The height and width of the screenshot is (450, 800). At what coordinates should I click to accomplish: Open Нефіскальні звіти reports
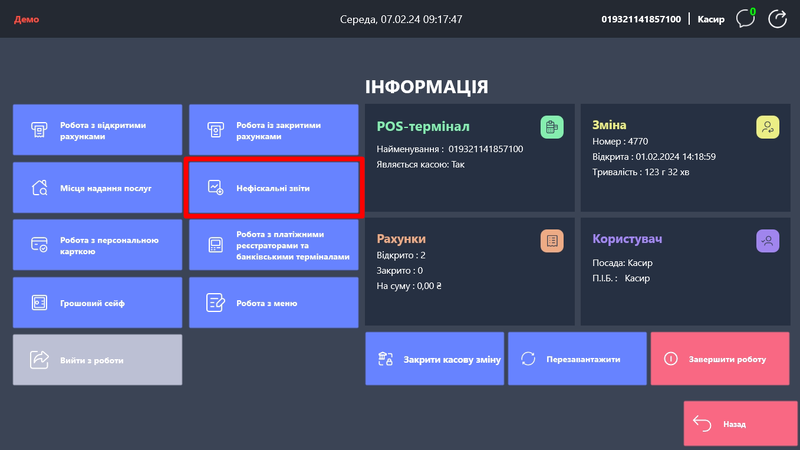click(273, 187)
